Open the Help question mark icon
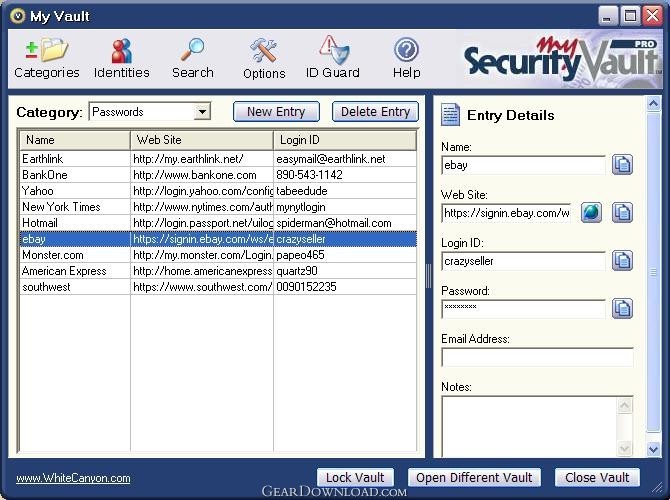The image size is (670, 500). pyautogui.click(x=406, y=58)
